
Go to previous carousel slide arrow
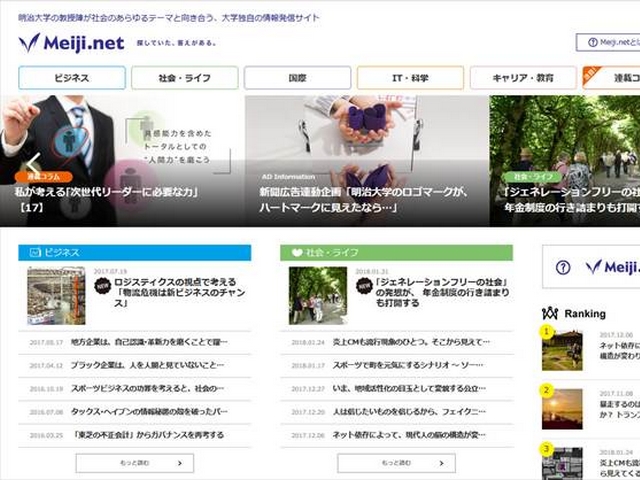pos(33,164)
